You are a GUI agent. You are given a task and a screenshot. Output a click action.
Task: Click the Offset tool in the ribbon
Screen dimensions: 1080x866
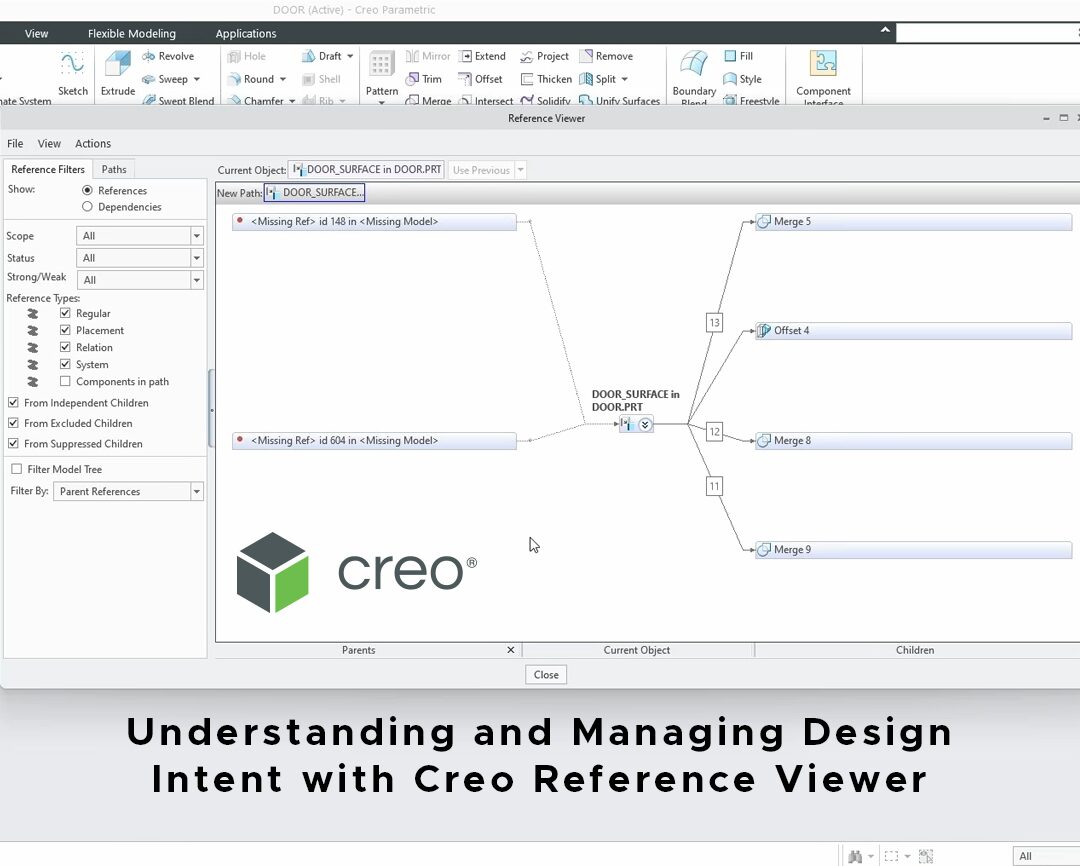pyautogui.click(x=481, y=79)
